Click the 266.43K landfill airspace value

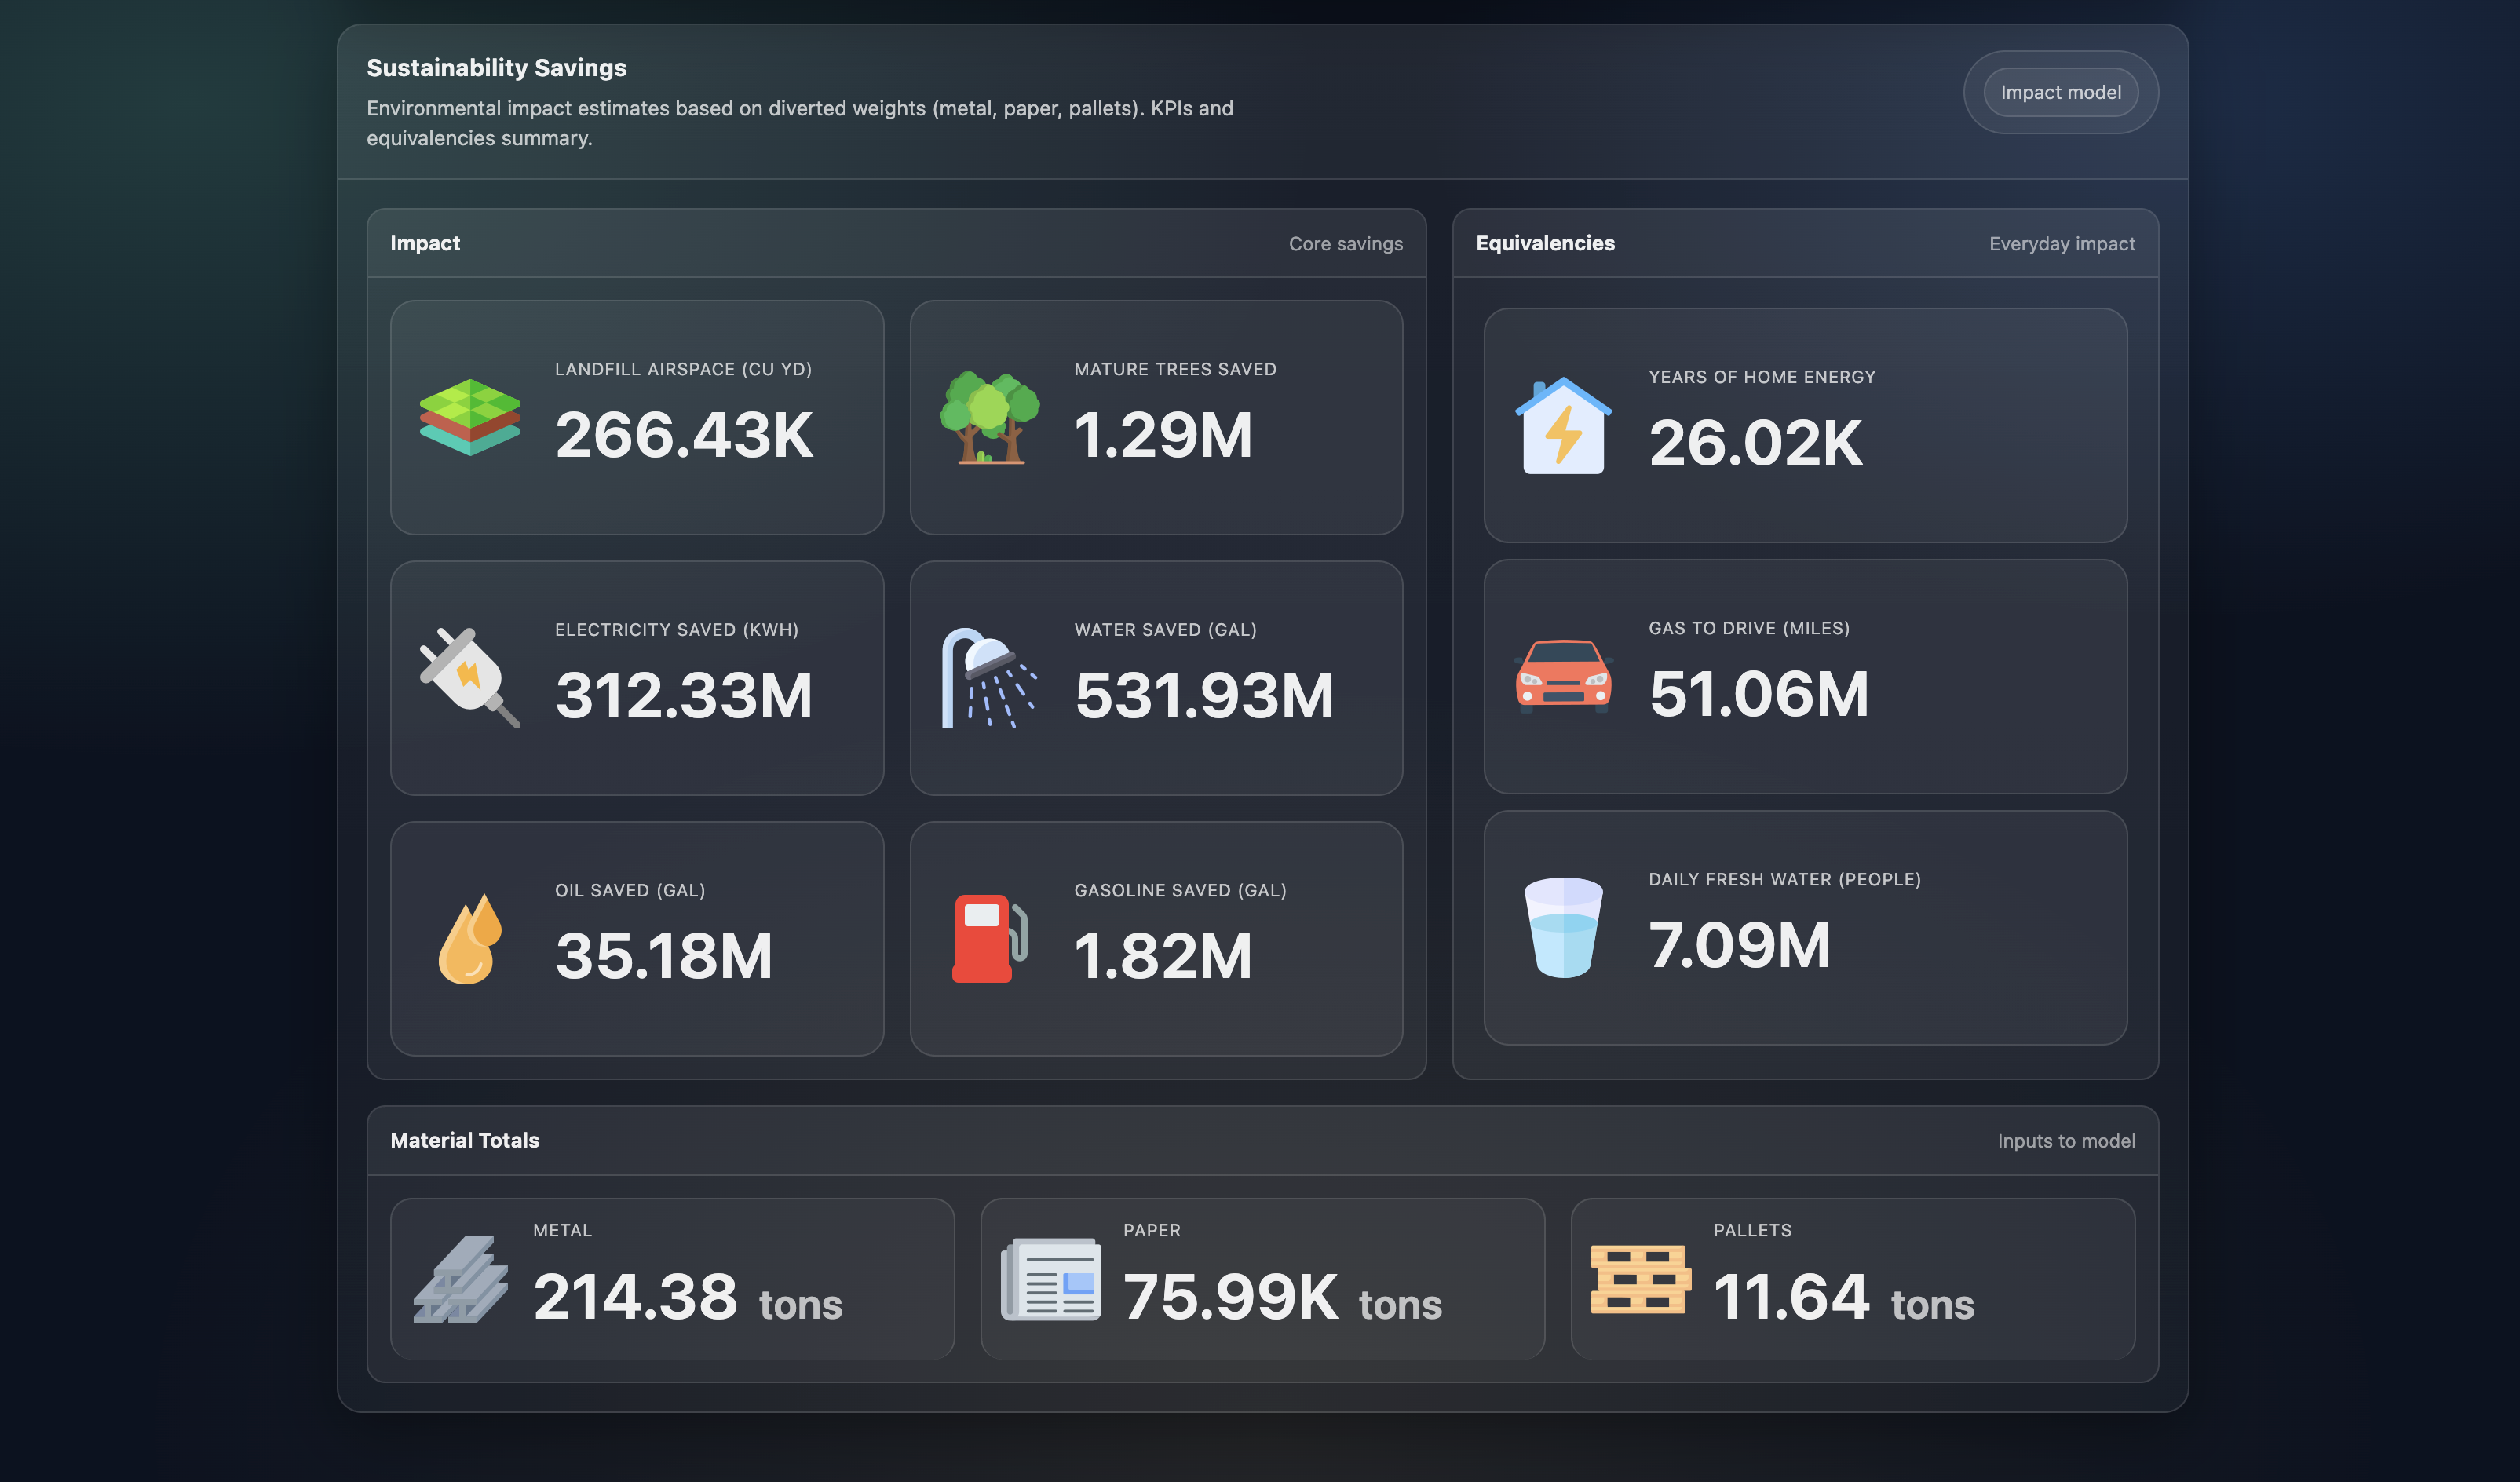pyautogui.click(x=684, y=435)
